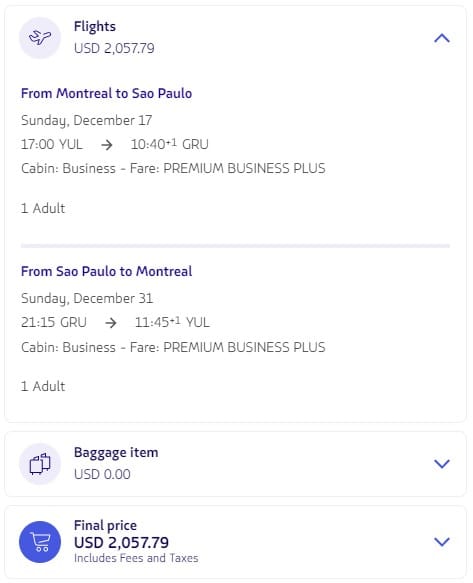Click the Sunday, December 17 departure date

pos(86,120)
